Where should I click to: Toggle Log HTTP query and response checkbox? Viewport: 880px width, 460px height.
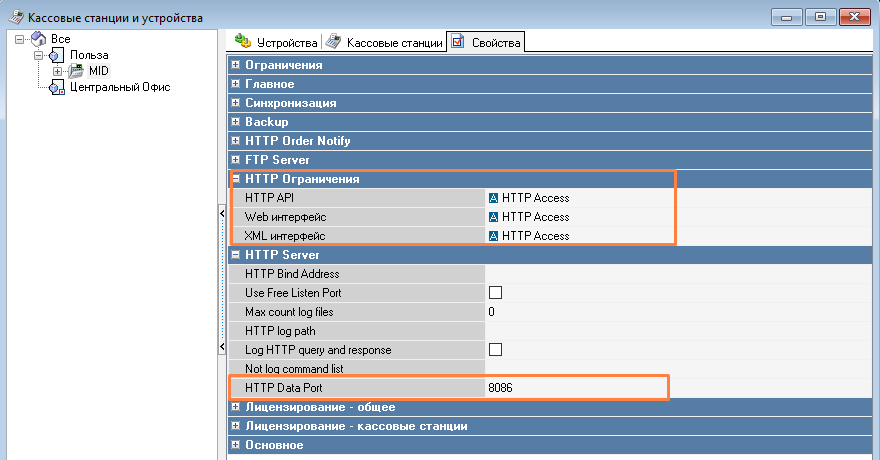tap(495, 350)
